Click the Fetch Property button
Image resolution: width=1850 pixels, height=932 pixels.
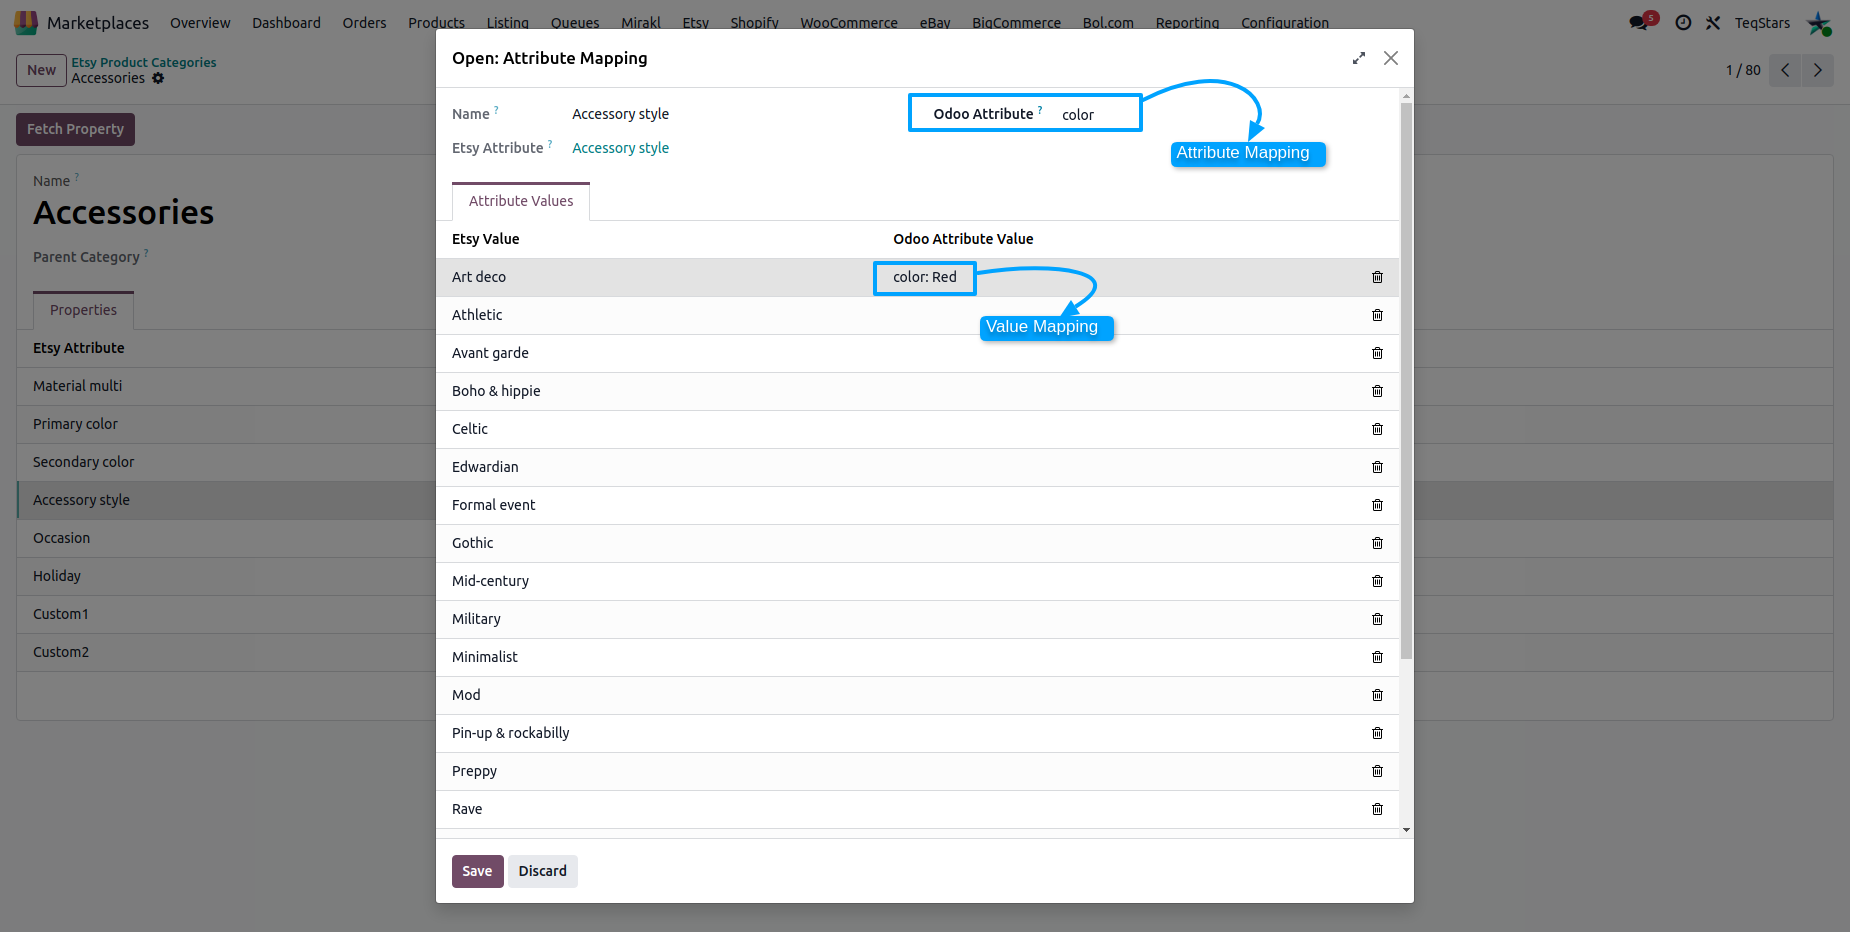75,129
